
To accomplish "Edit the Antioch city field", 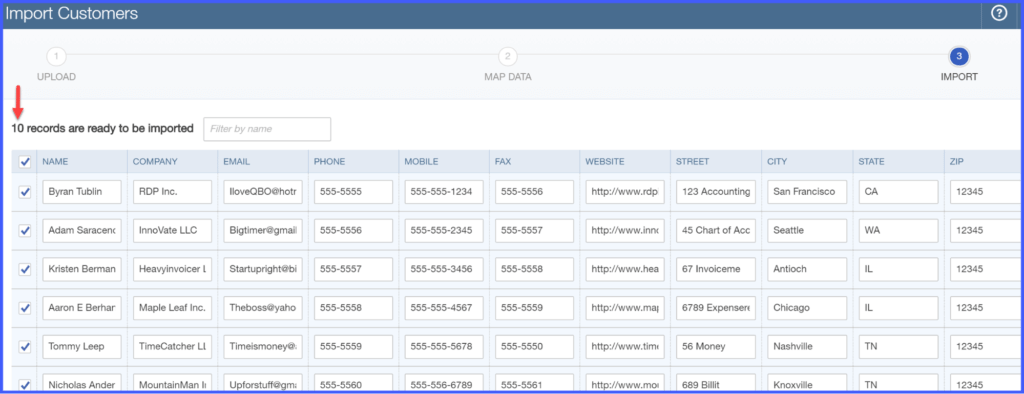I will 807,269.
